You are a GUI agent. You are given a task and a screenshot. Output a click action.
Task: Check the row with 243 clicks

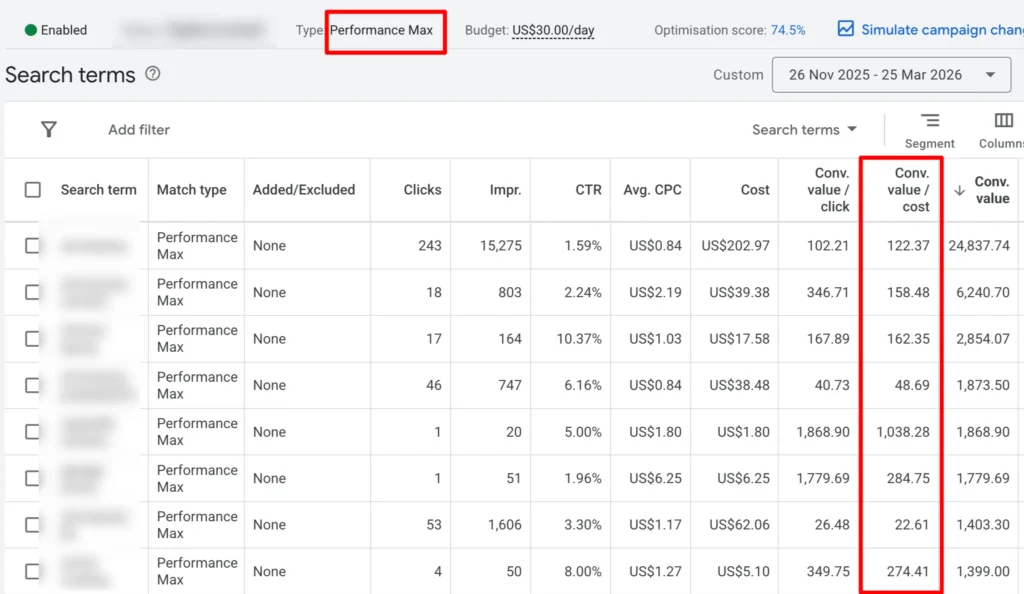click(x=33, y=246)
